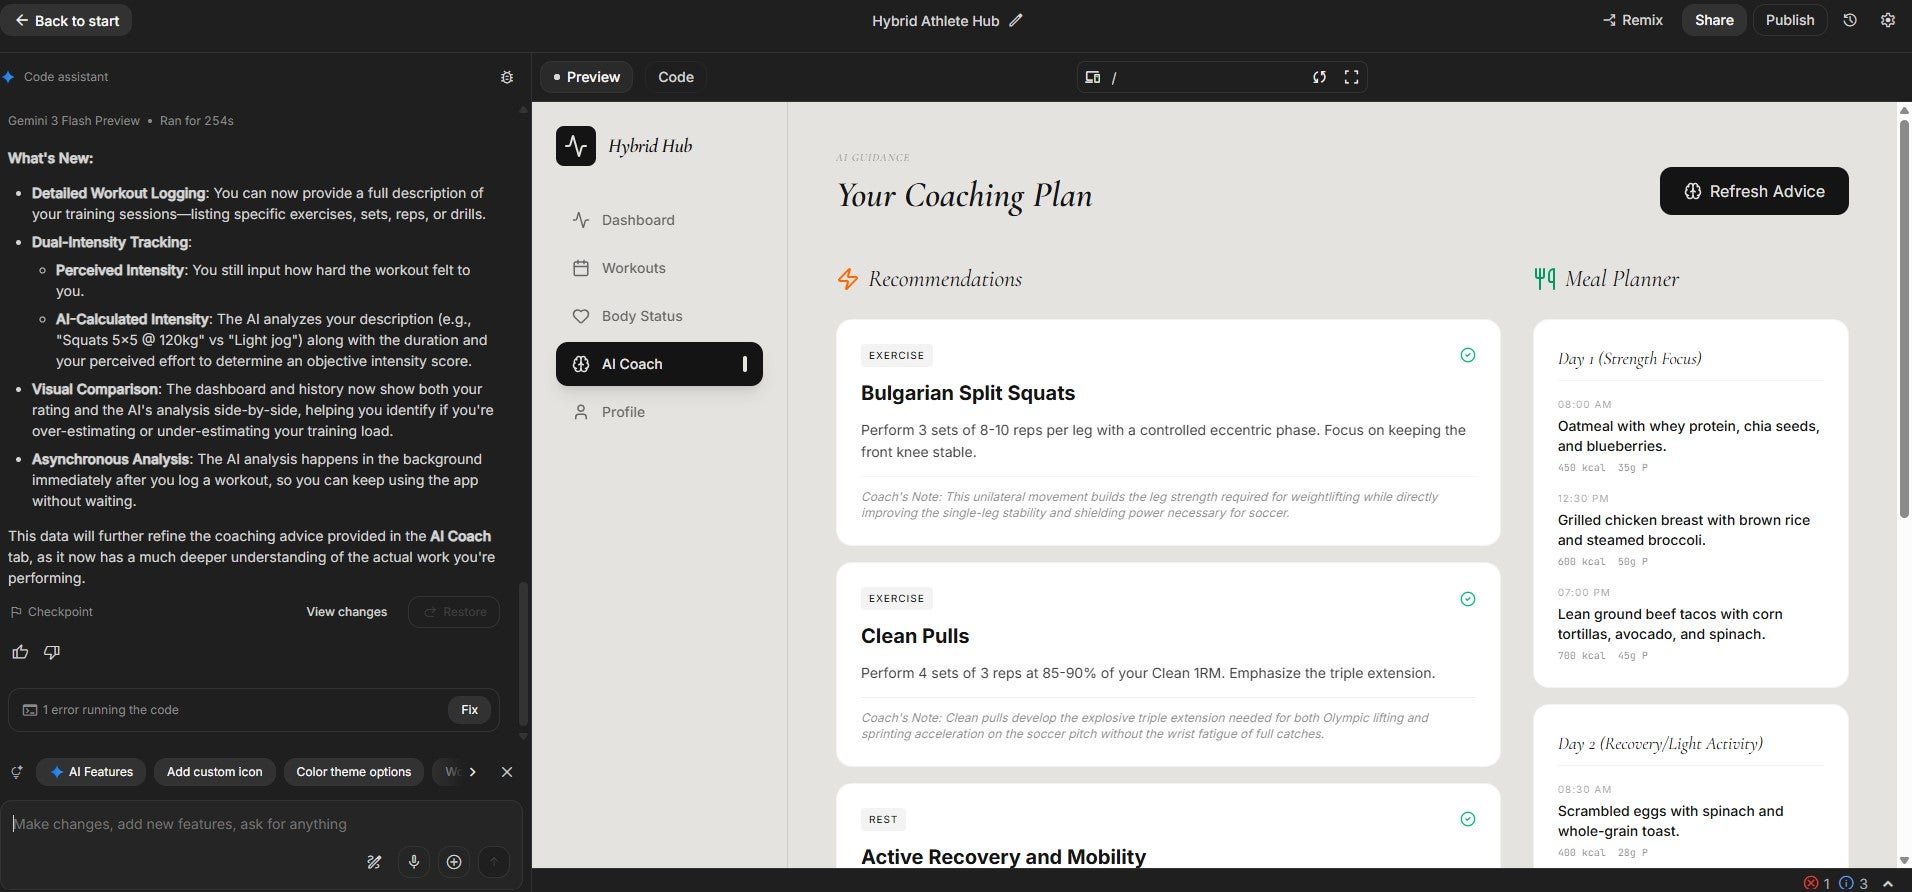Screen dimensions: 1912x892
Task: Open version history clock icon
Action: point(1850,20)
